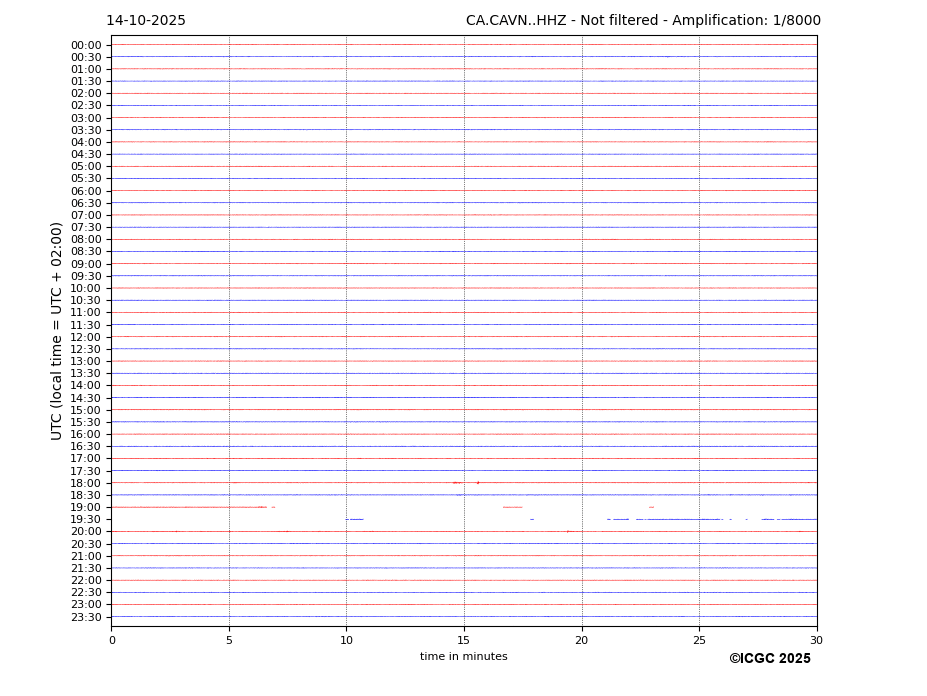Click the date label 14-10-2025
Screen dimensions: 927x696
[146, 21]
